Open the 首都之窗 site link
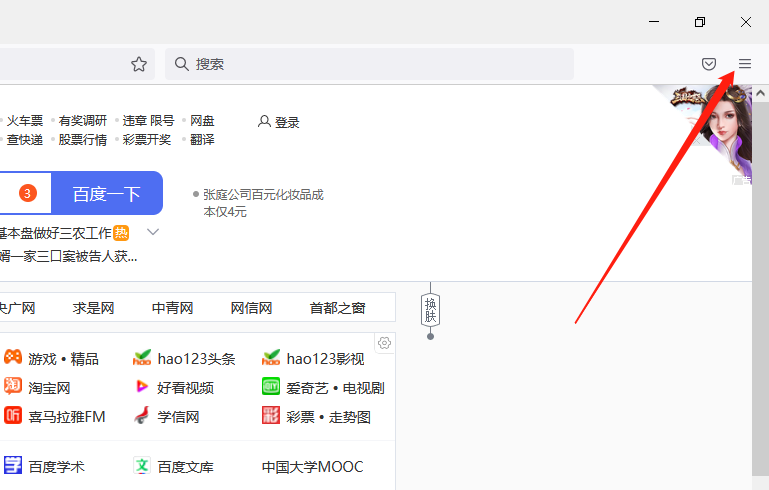 337,308
